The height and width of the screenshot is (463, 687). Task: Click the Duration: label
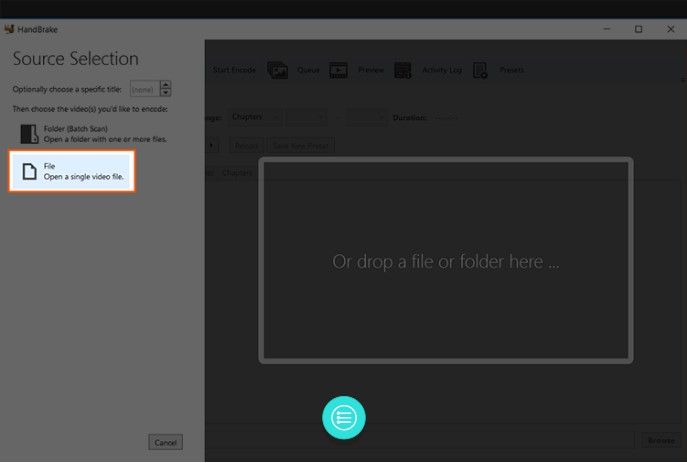pyautogui.click(x=410, y=117)
